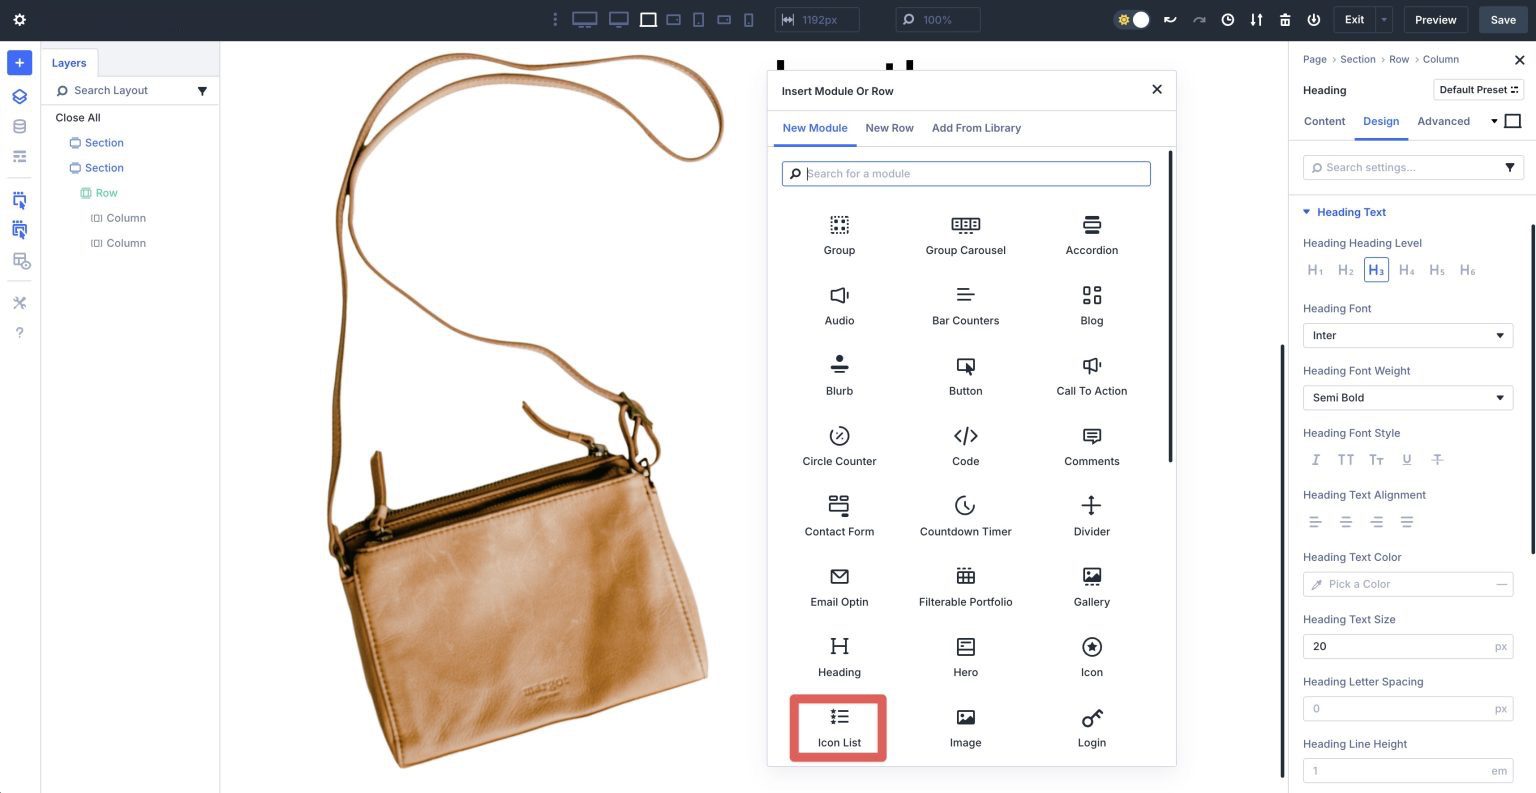Open the Help icon in the left sidebar
The width and height of the screenshot is (1536, 793).
coord(18,332)
